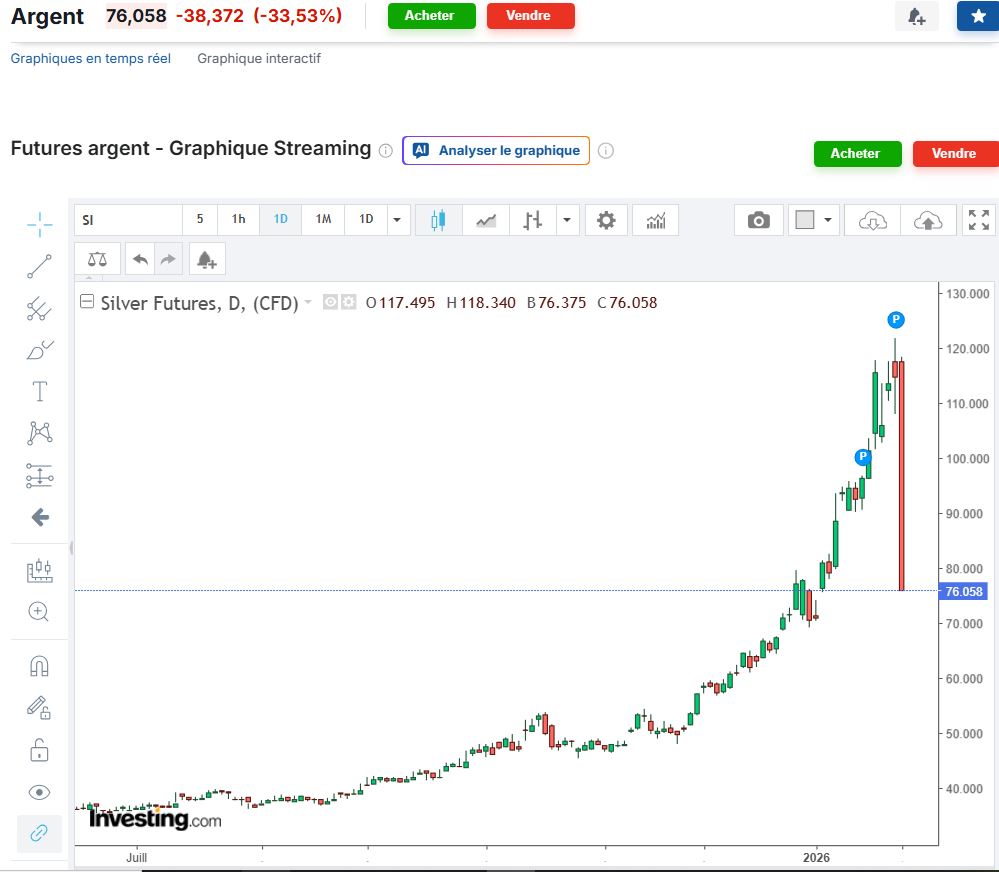Image resolution: width=999 pixels, height=872 pixels.
Task: Expand chart style dropdown arrow
Action: pyautogui.click(x=567, y=220)
